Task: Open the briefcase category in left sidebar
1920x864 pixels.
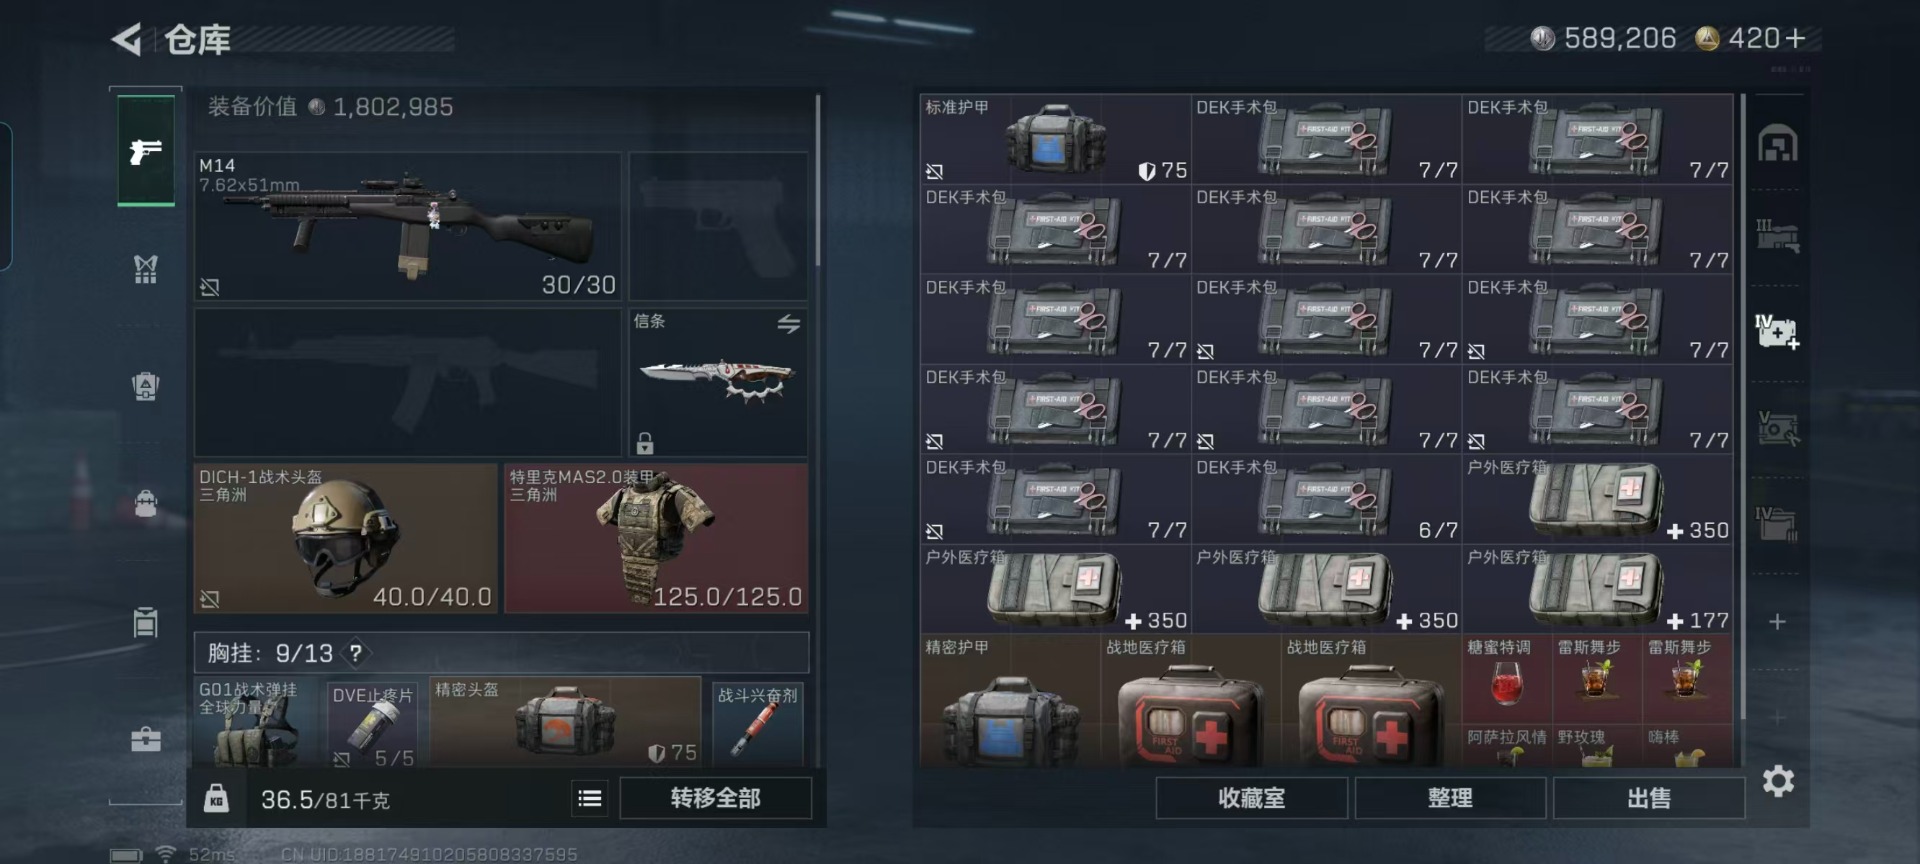Action: (146, 740)
